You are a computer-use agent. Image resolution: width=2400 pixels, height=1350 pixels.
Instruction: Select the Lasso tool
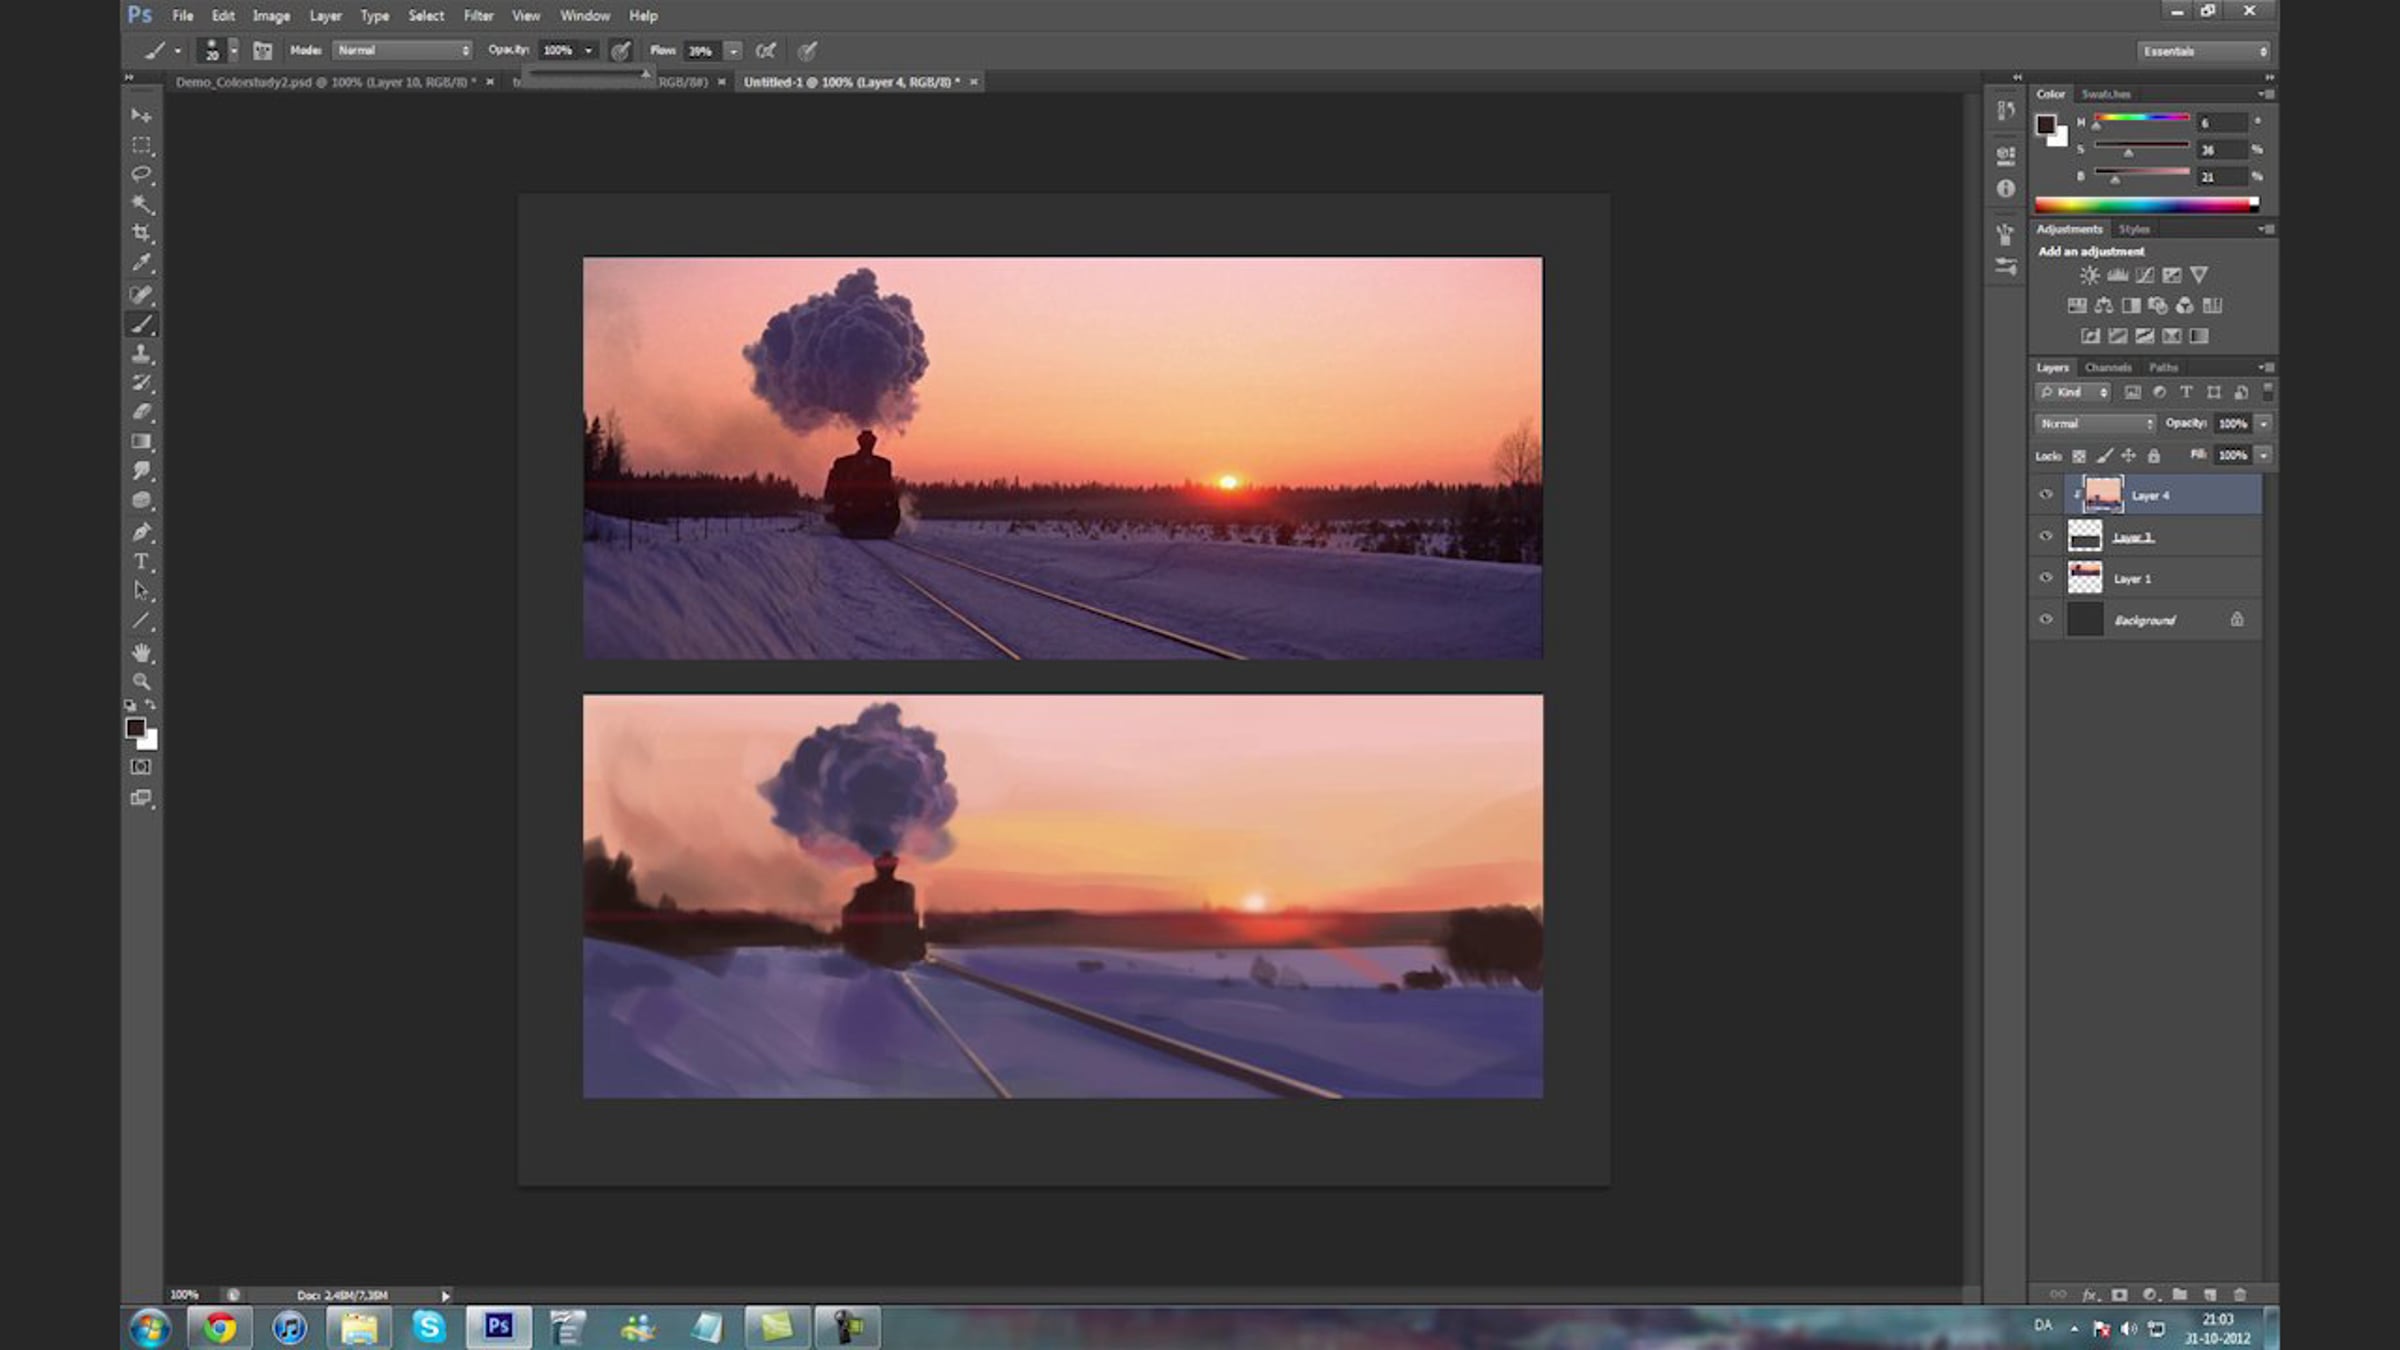point(141,174)
